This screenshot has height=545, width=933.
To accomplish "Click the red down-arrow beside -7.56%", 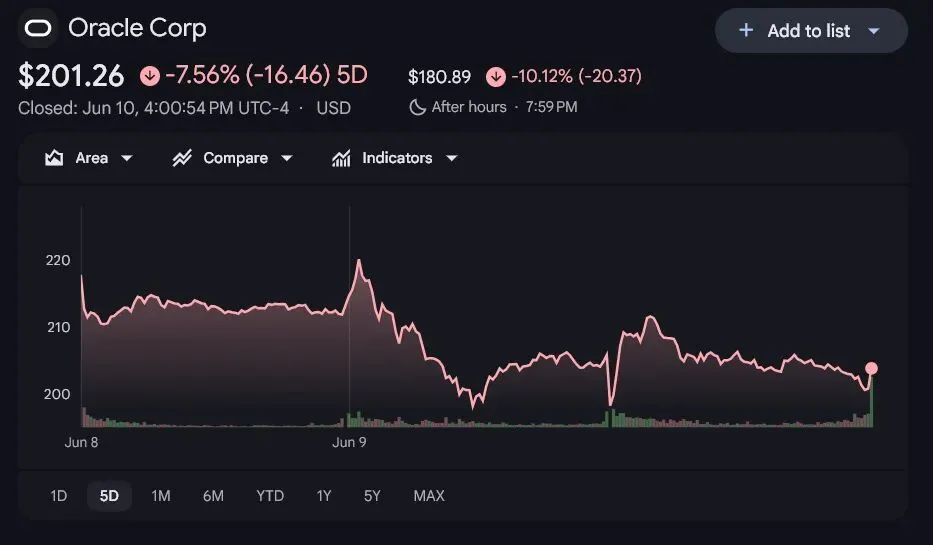I will (x=150, y=76).
